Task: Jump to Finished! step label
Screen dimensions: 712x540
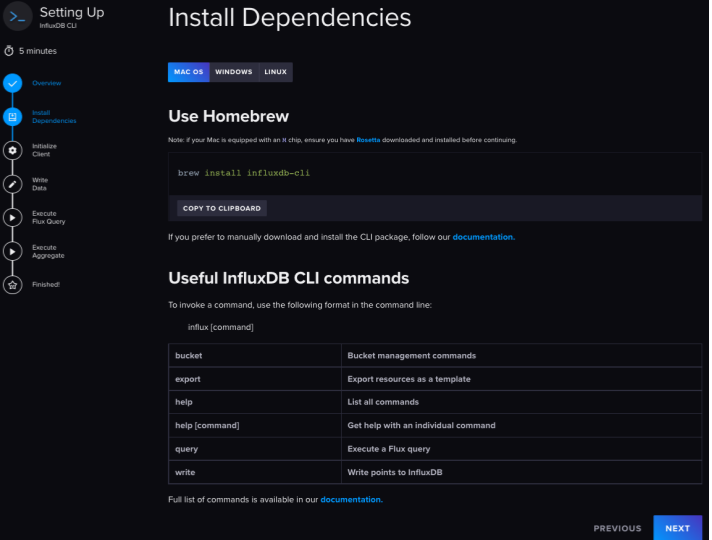Action: point(46,285)
